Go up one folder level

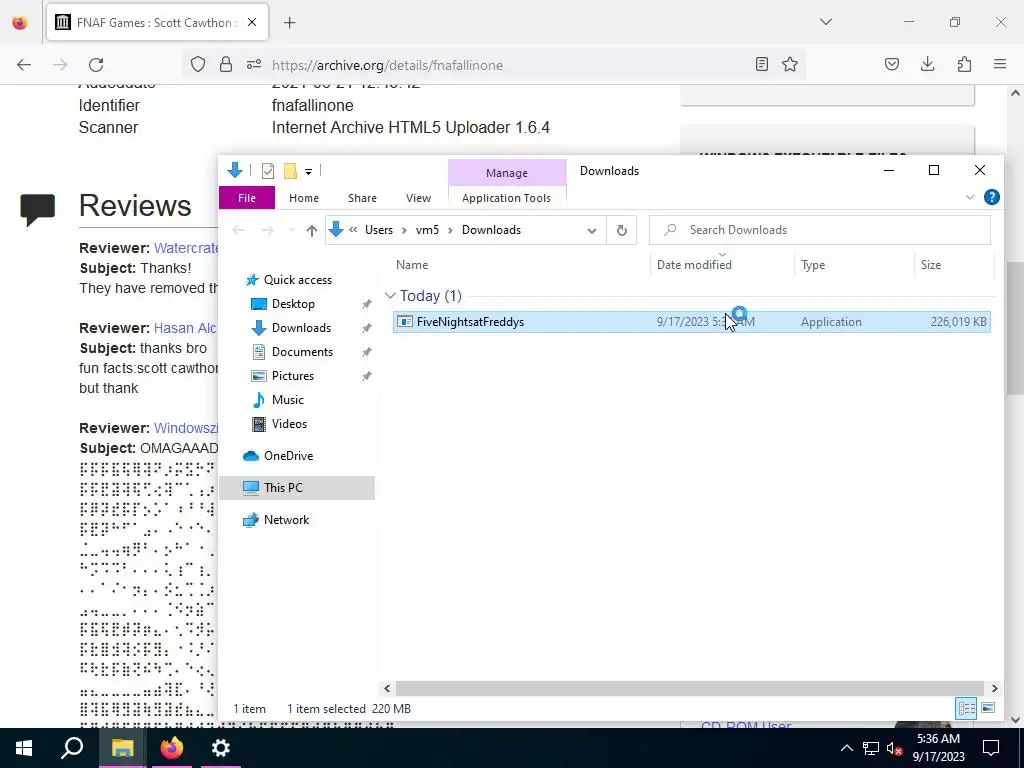click(x=312, y=231)
